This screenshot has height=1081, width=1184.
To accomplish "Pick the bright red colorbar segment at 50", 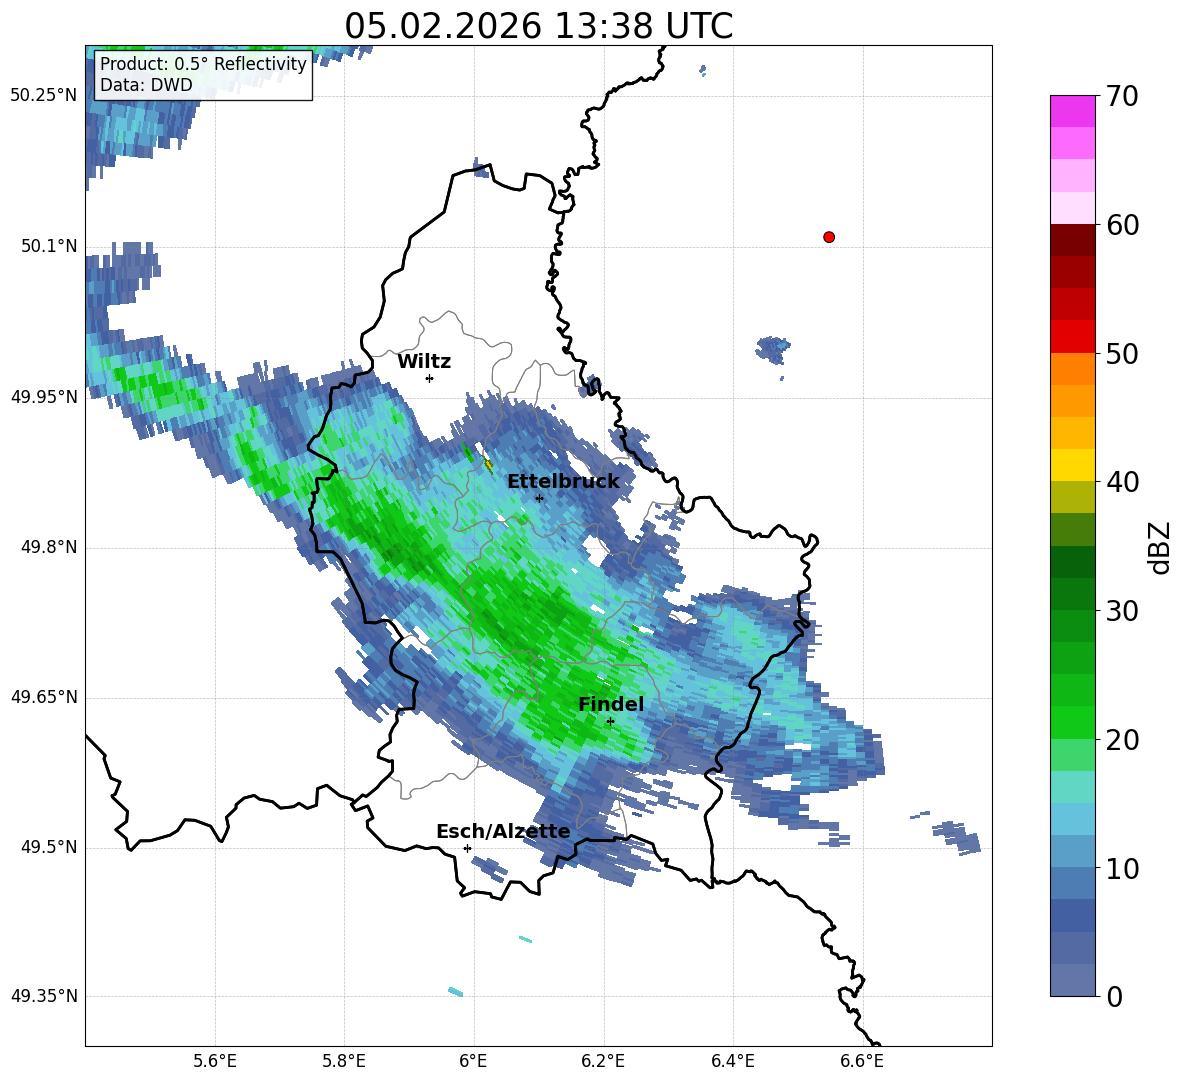I will tap(1072, 337).
